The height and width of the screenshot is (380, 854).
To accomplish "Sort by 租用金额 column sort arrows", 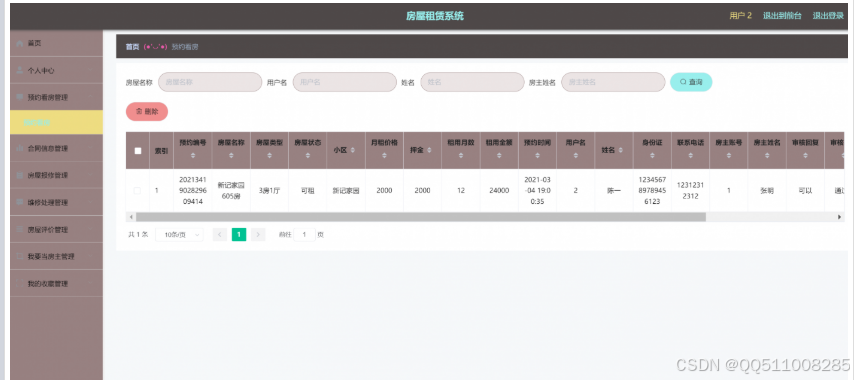I will [x=499, y=156].
